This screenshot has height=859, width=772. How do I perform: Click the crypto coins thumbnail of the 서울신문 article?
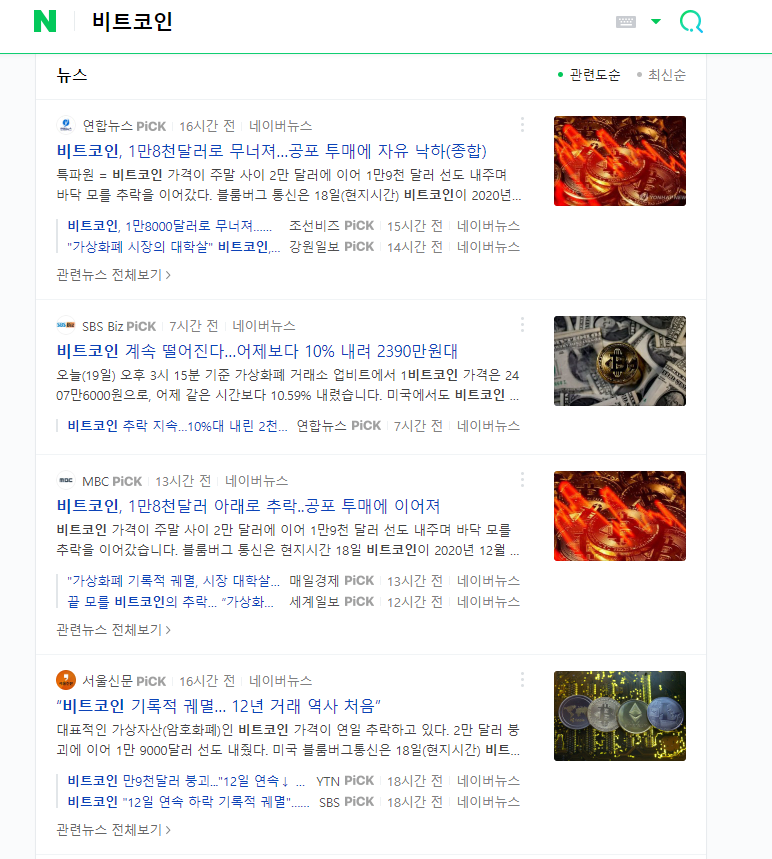(x=620, y=716)
